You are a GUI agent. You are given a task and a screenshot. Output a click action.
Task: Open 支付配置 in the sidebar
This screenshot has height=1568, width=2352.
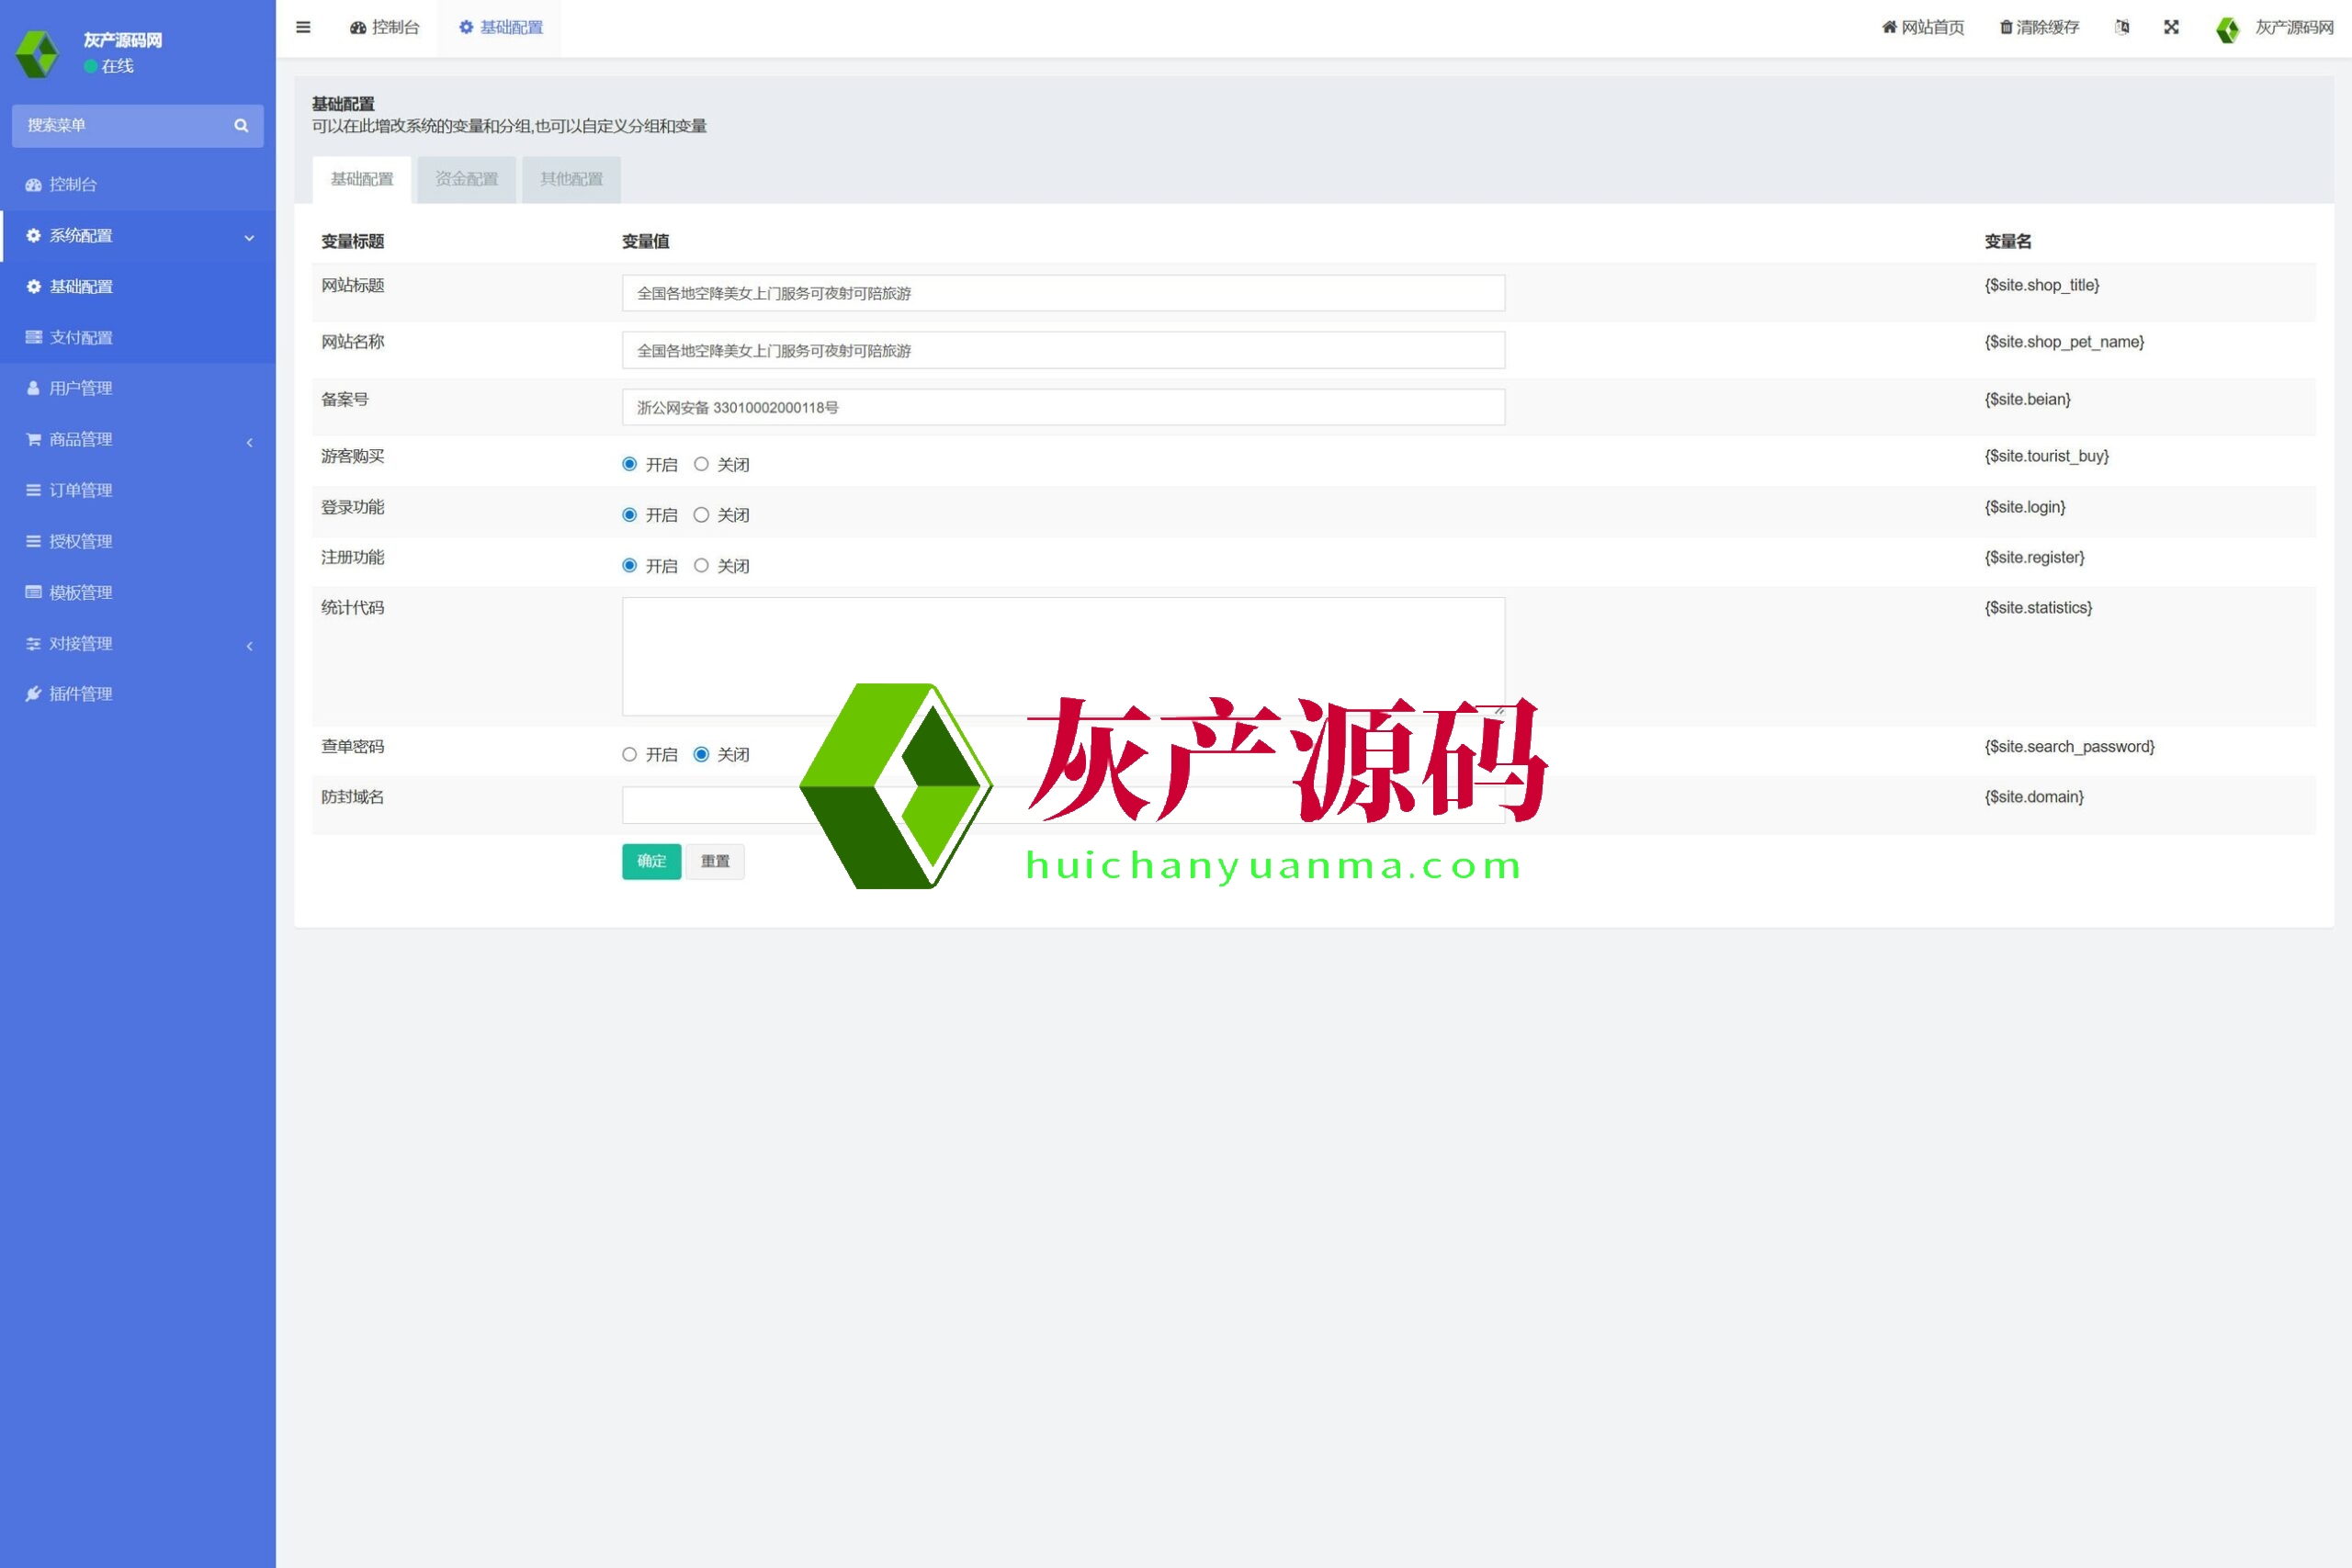80,337
